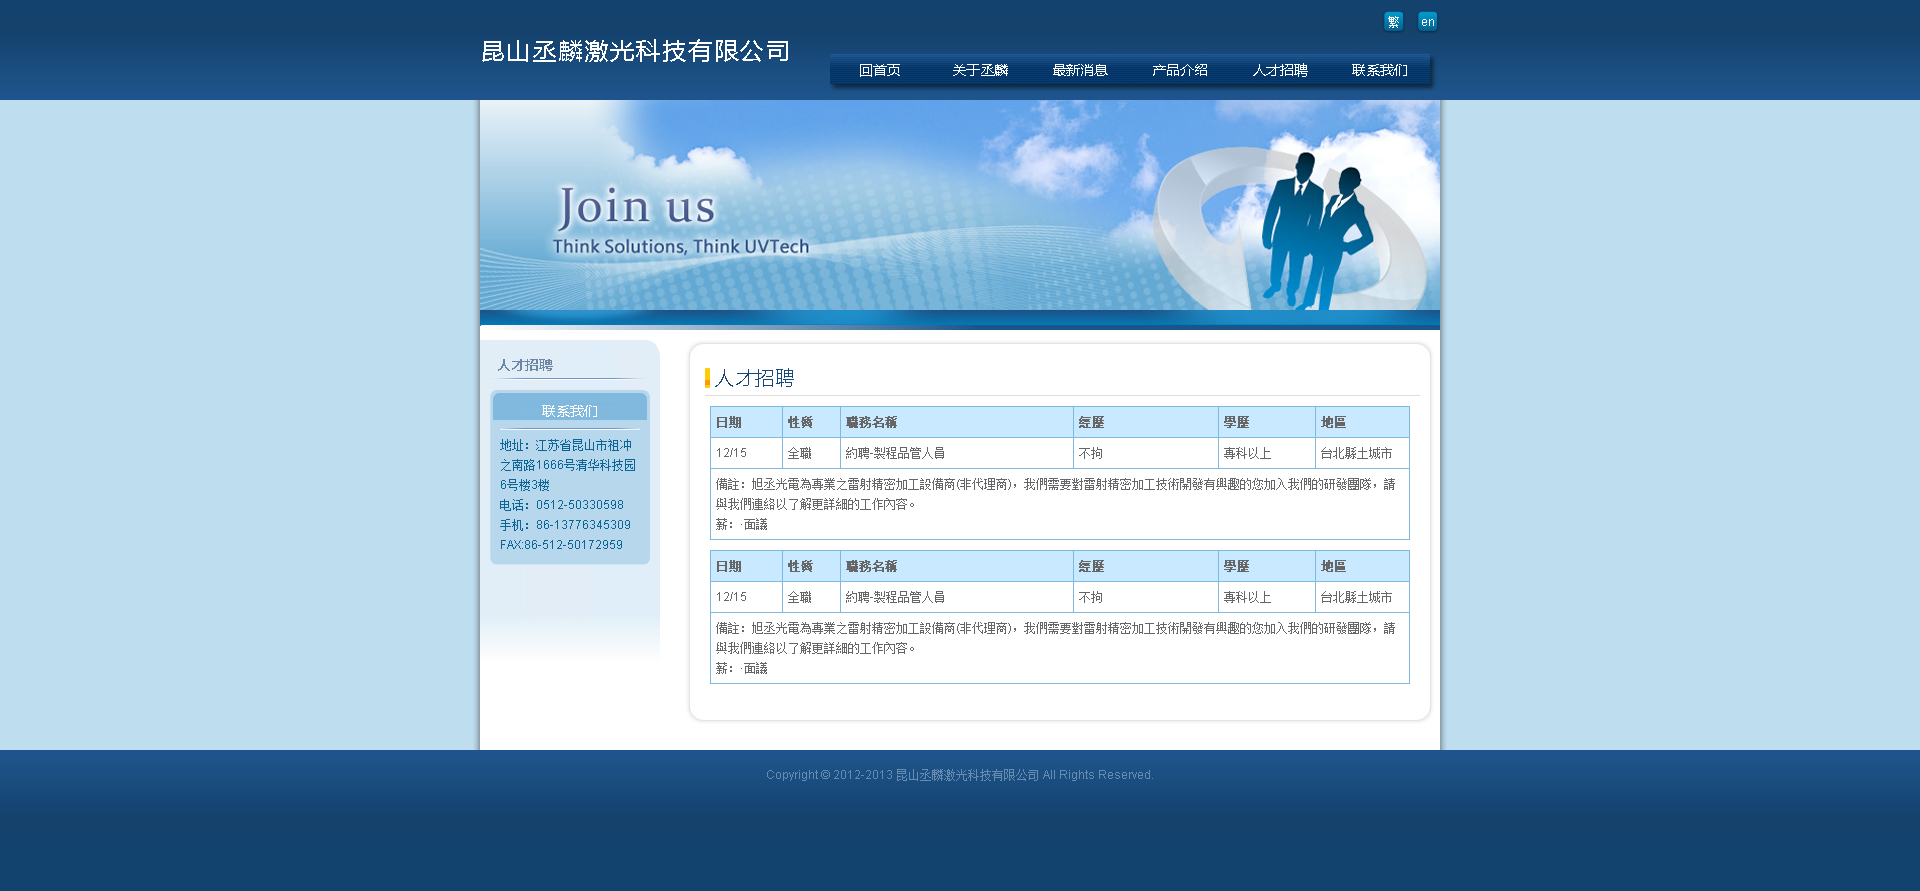This screenshot has height=891, width=1920.
Task: Click the 人才招聘 heading in main content
Action: pyautogui.click(x=754, y=378)
